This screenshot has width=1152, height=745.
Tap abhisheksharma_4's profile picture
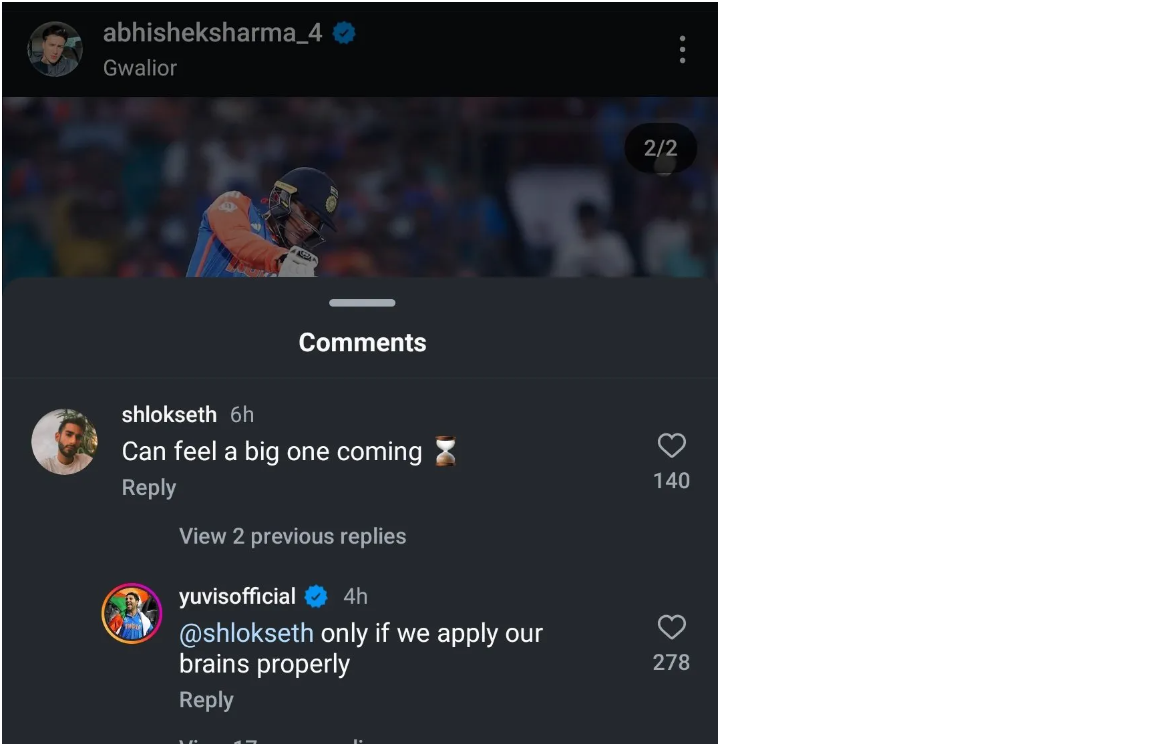55,49
